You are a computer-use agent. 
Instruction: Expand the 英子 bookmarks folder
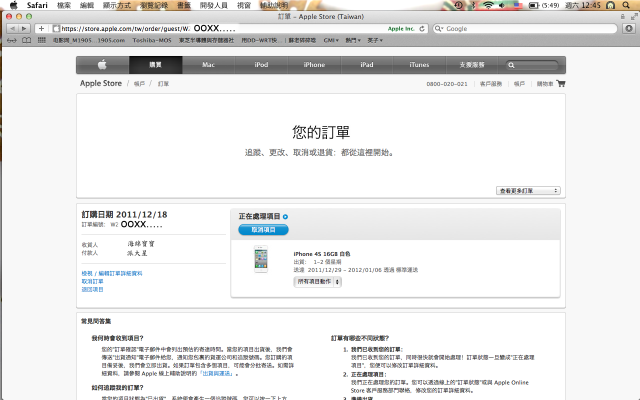pos(375,40)
